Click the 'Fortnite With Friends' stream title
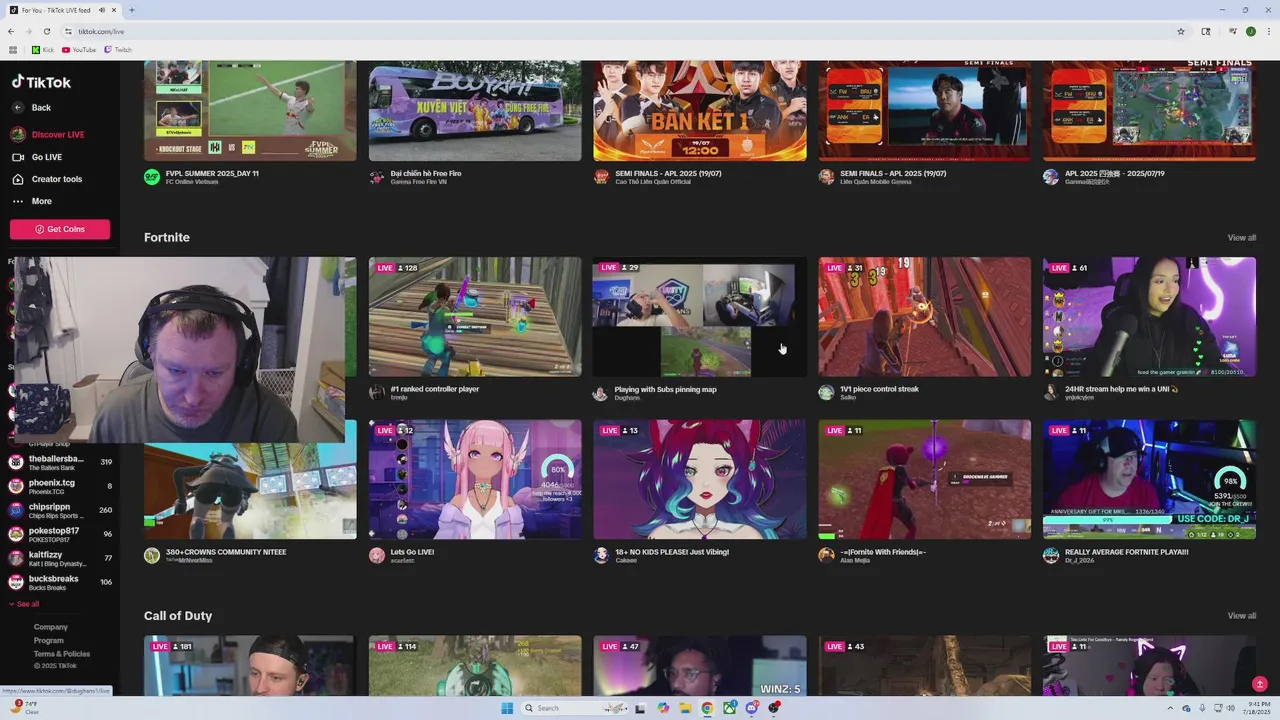 884,552
